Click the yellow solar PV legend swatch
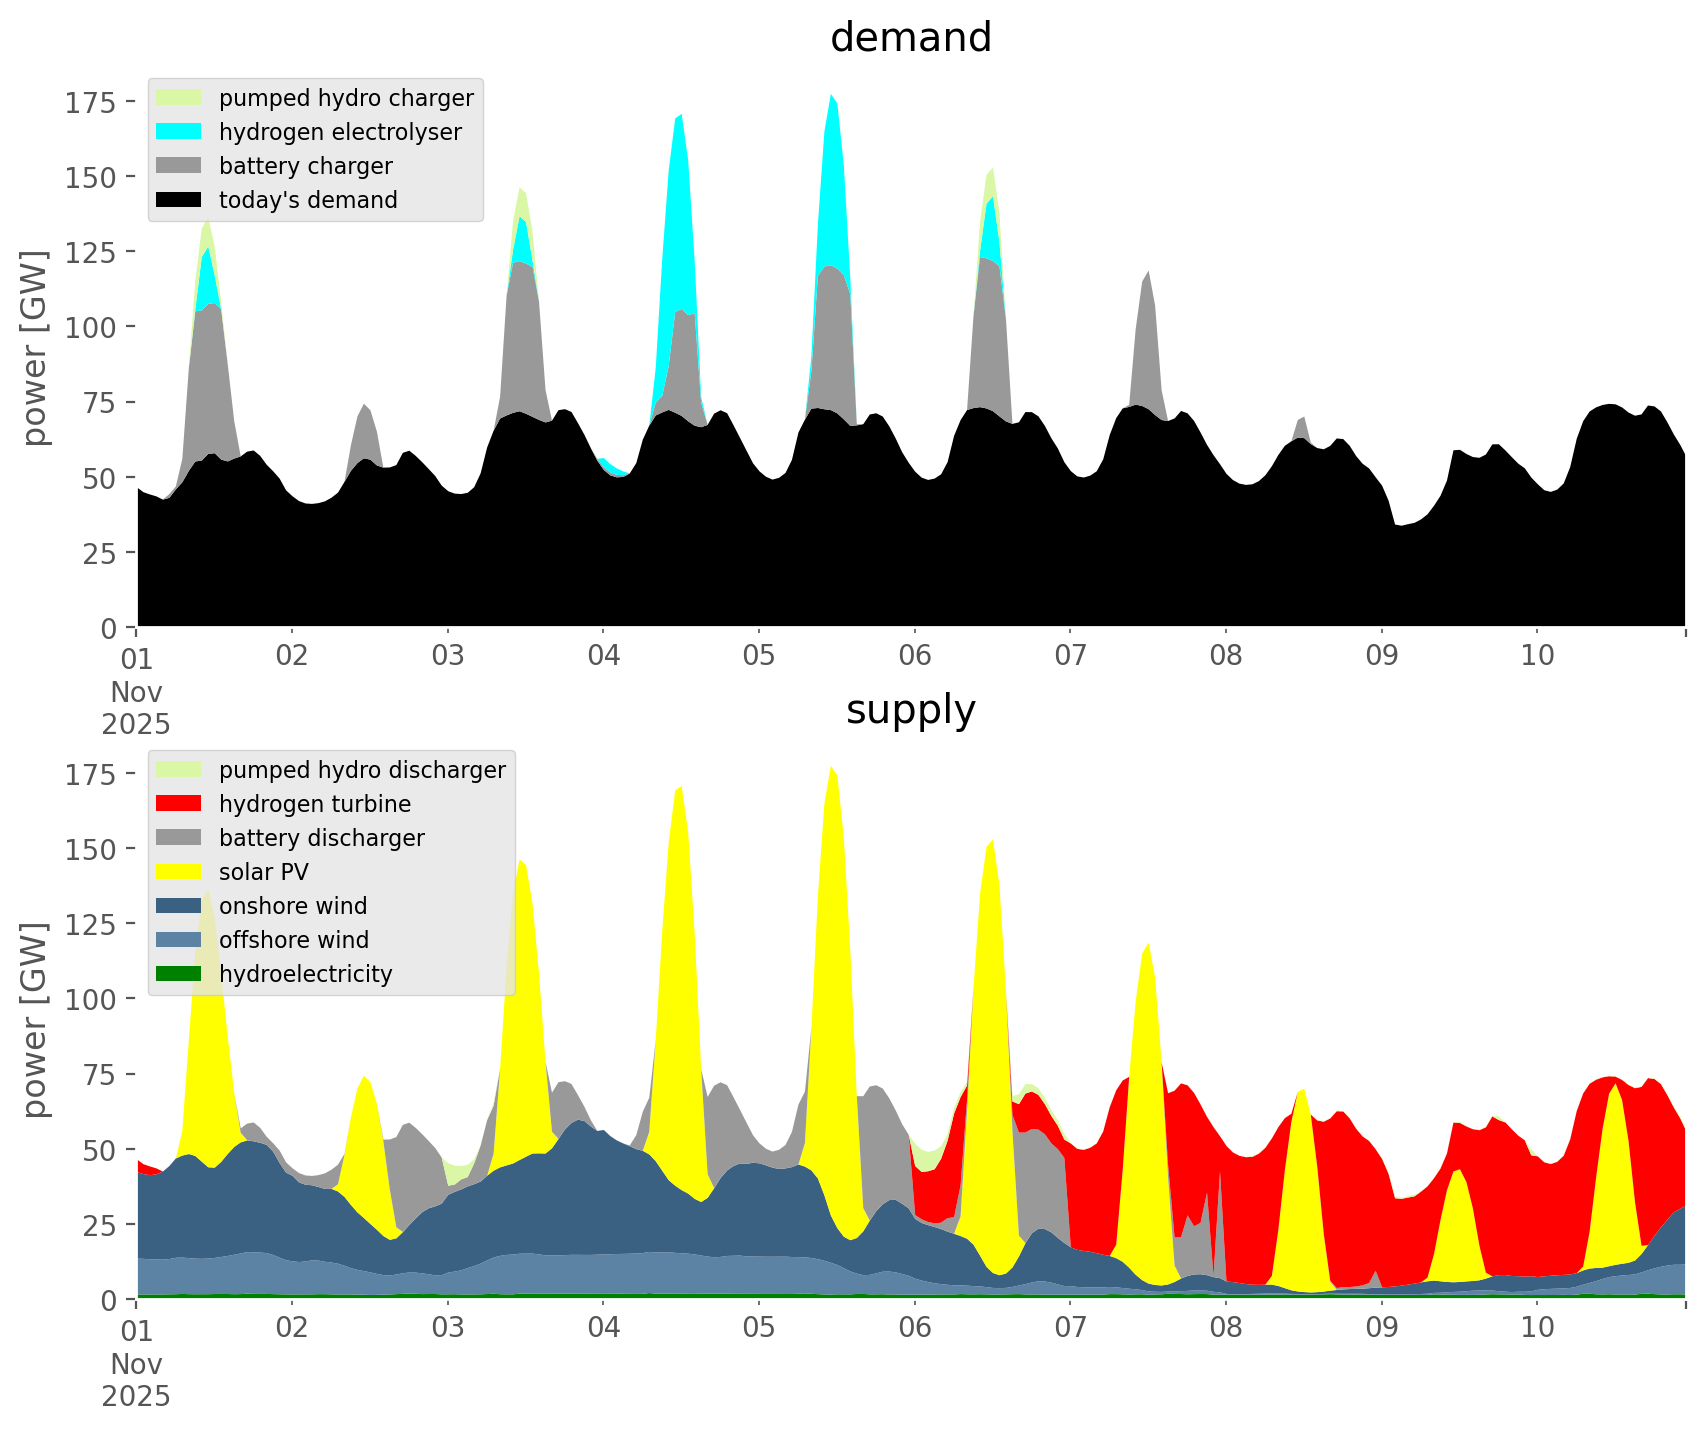The width and height of the screenshot is (1706, 1431). point(179,872)
